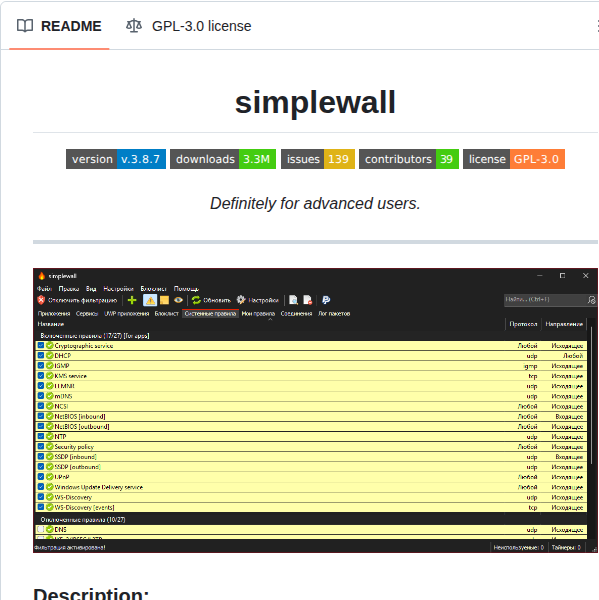Switch to the Сервисы tab
The image size is (599, 600).
(87, 313)
